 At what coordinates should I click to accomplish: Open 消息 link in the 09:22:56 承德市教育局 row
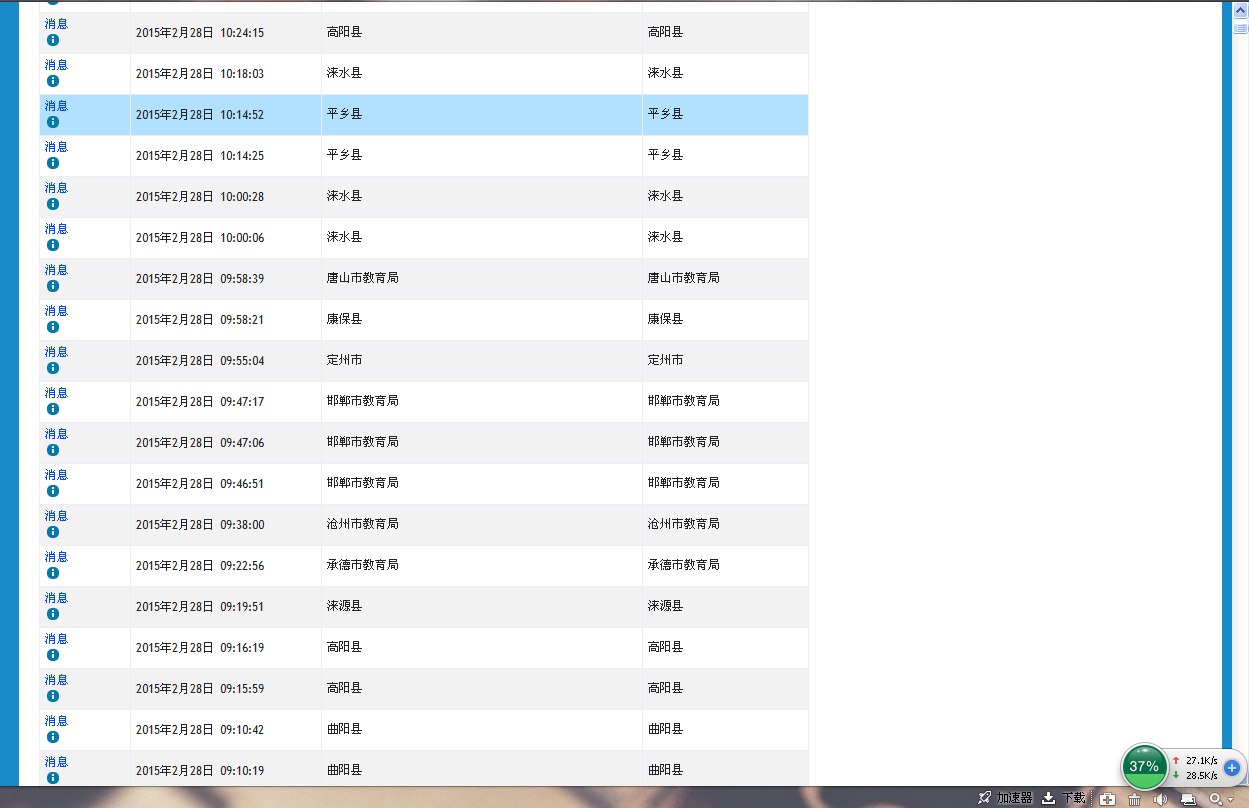[56, 556]
